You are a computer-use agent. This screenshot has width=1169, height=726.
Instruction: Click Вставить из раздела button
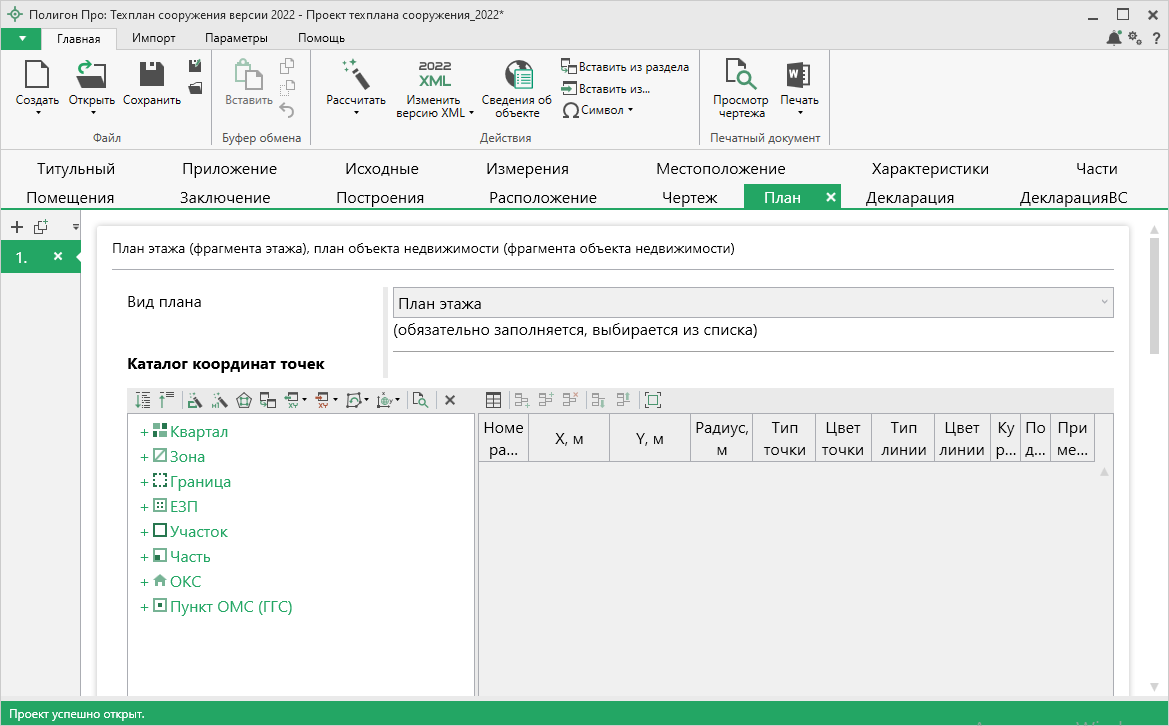pos(625,67)
